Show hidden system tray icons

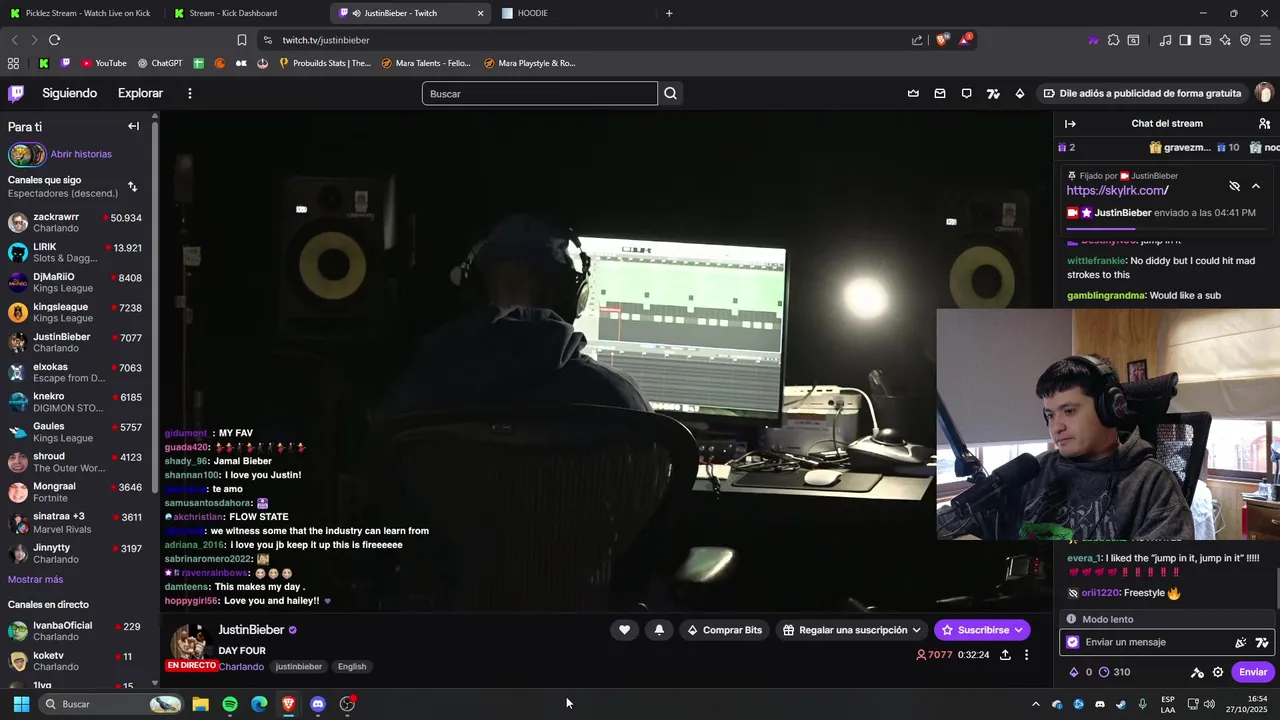point(1035,704)
